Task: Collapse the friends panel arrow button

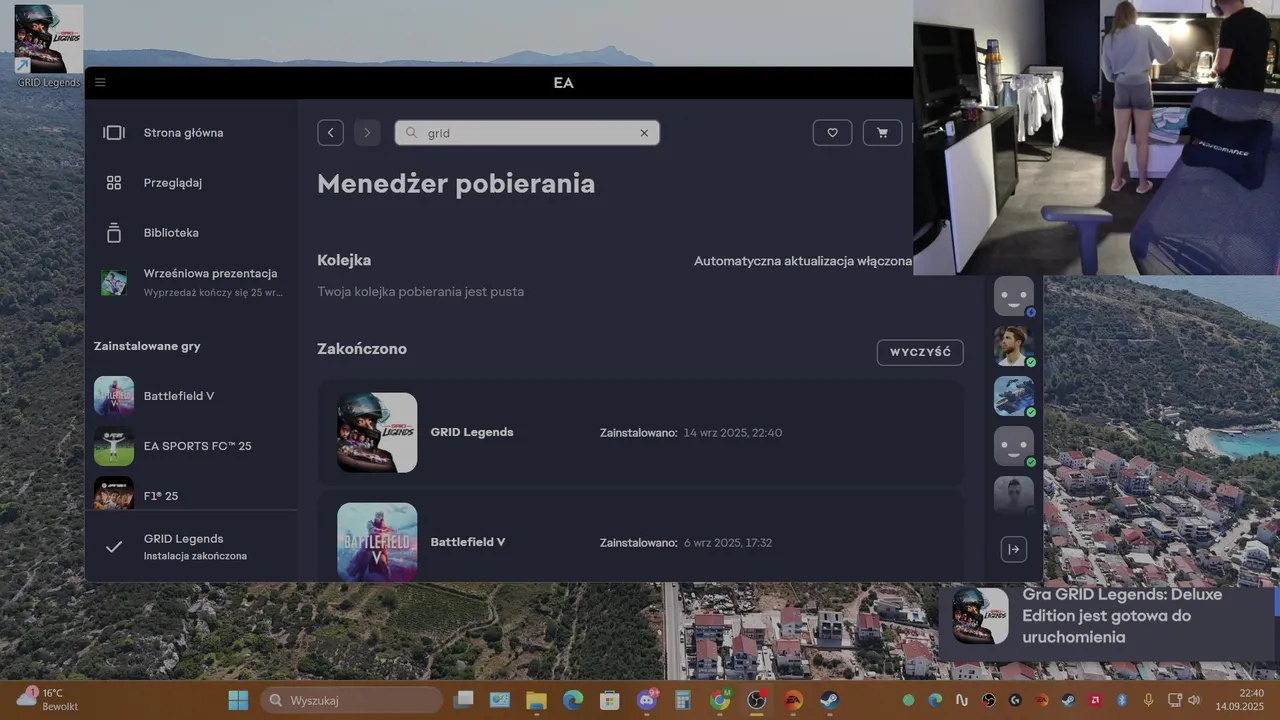Action: tap(1014, 549)
